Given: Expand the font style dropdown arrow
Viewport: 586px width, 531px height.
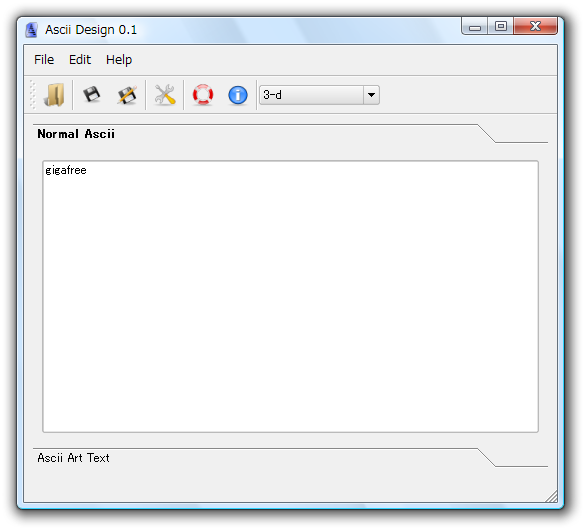Looking at the screenshot, I should [371, 95].
